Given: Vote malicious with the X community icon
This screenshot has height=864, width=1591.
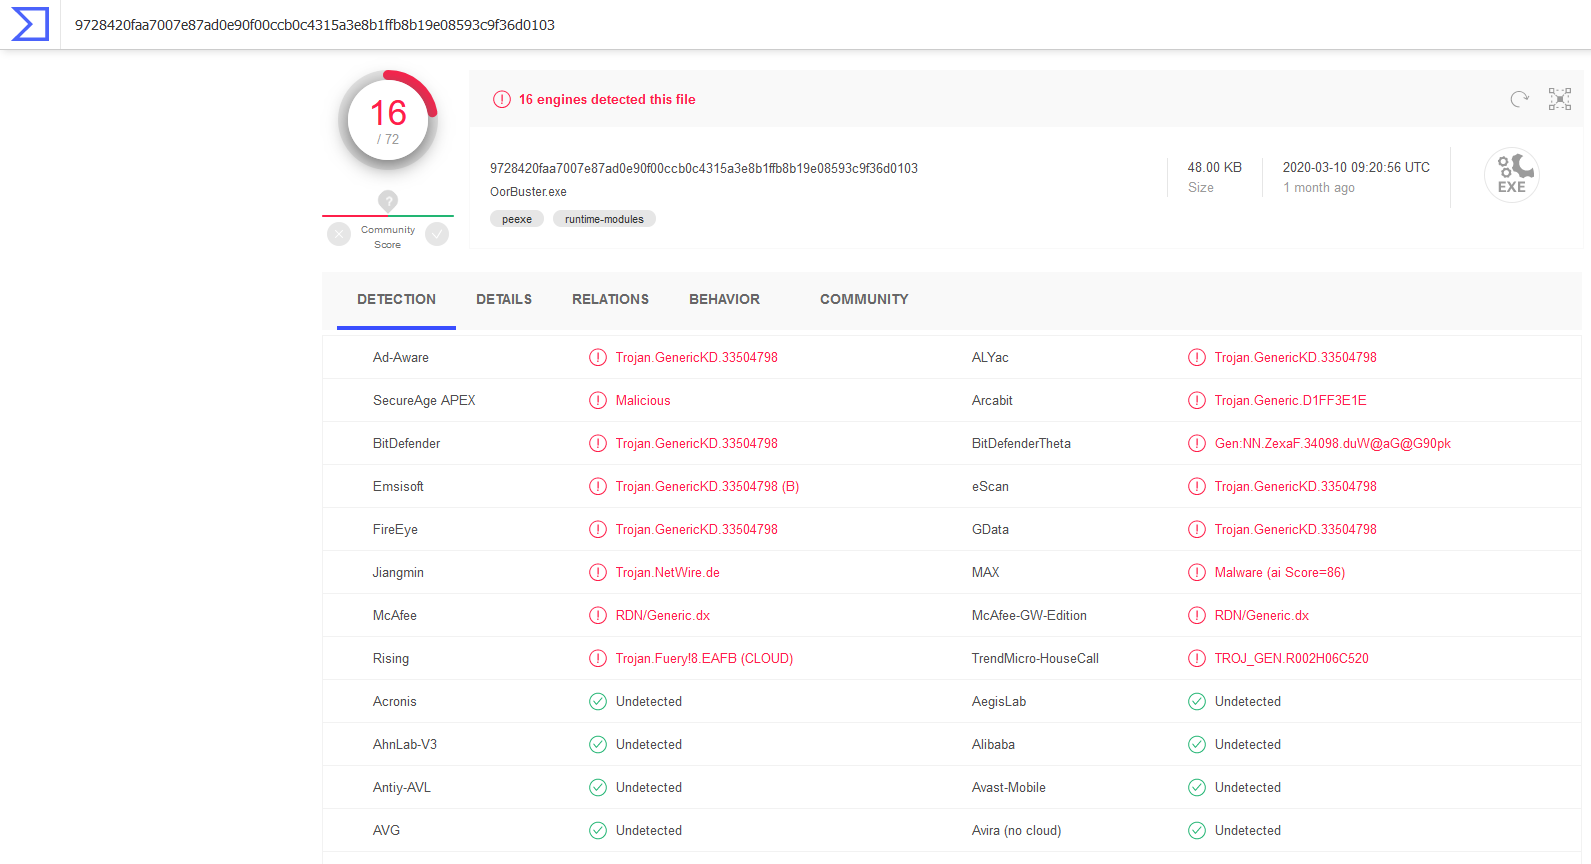Looking at the screenshot, I should coord(339,234).
